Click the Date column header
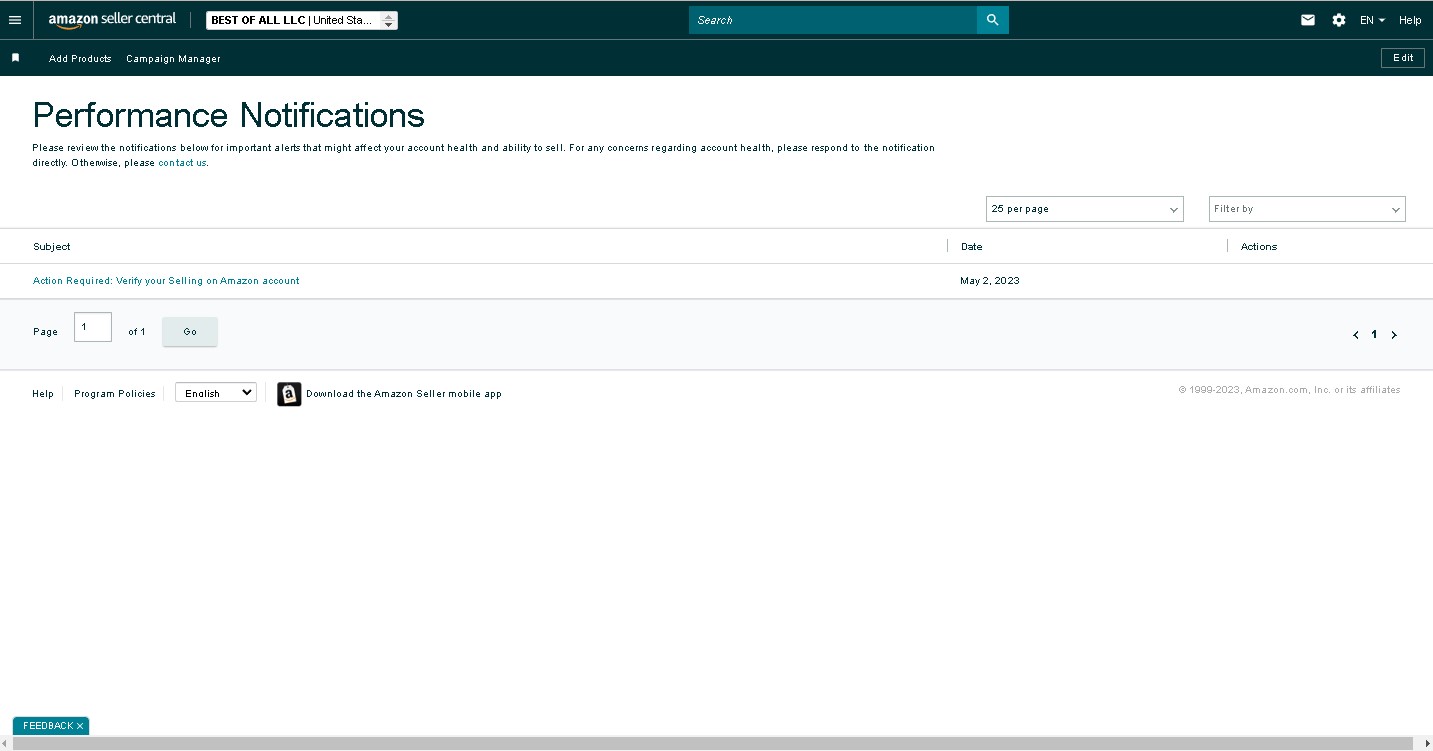The width and height of the screenshot is (1433, 751). (x=971, y=246)
